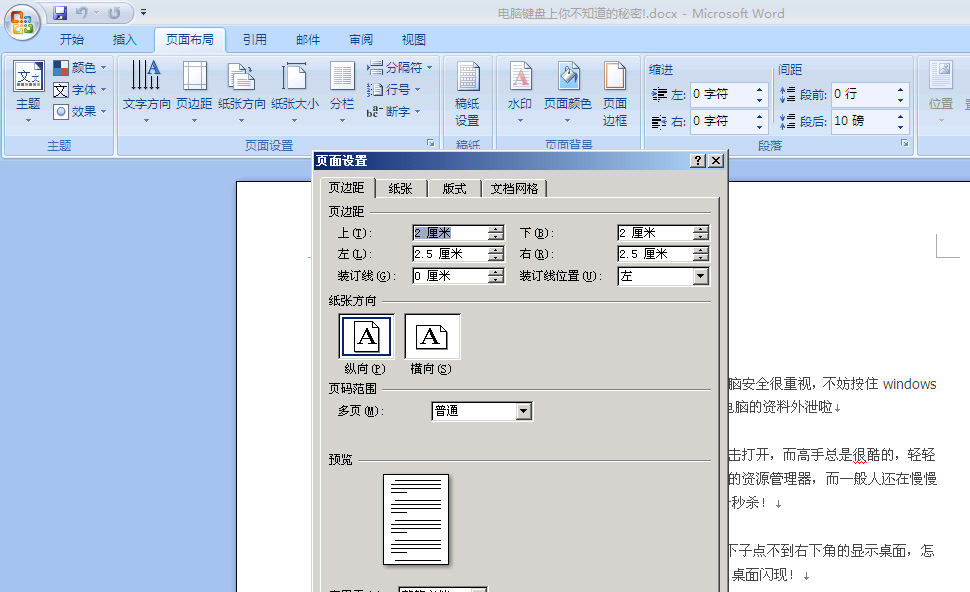Switch to 开始 ribbon tab
This screenshot has height=592, width=970.
(71, 40)
